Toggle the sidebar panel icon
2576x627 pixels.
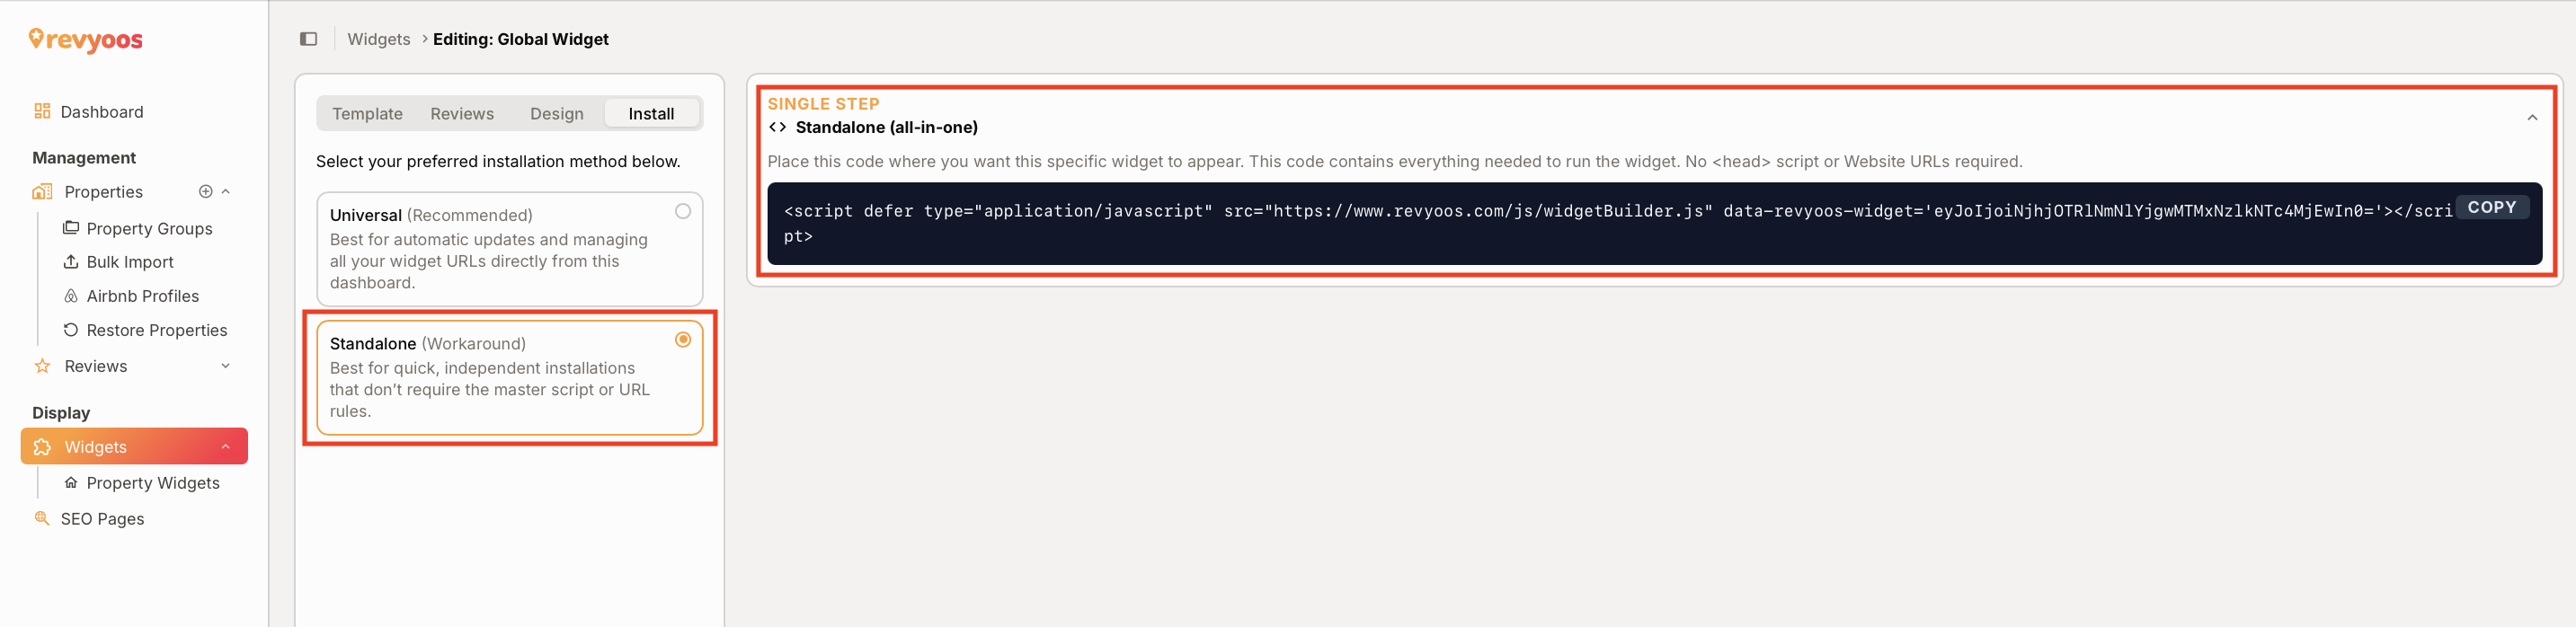click(x=308, y=39)
